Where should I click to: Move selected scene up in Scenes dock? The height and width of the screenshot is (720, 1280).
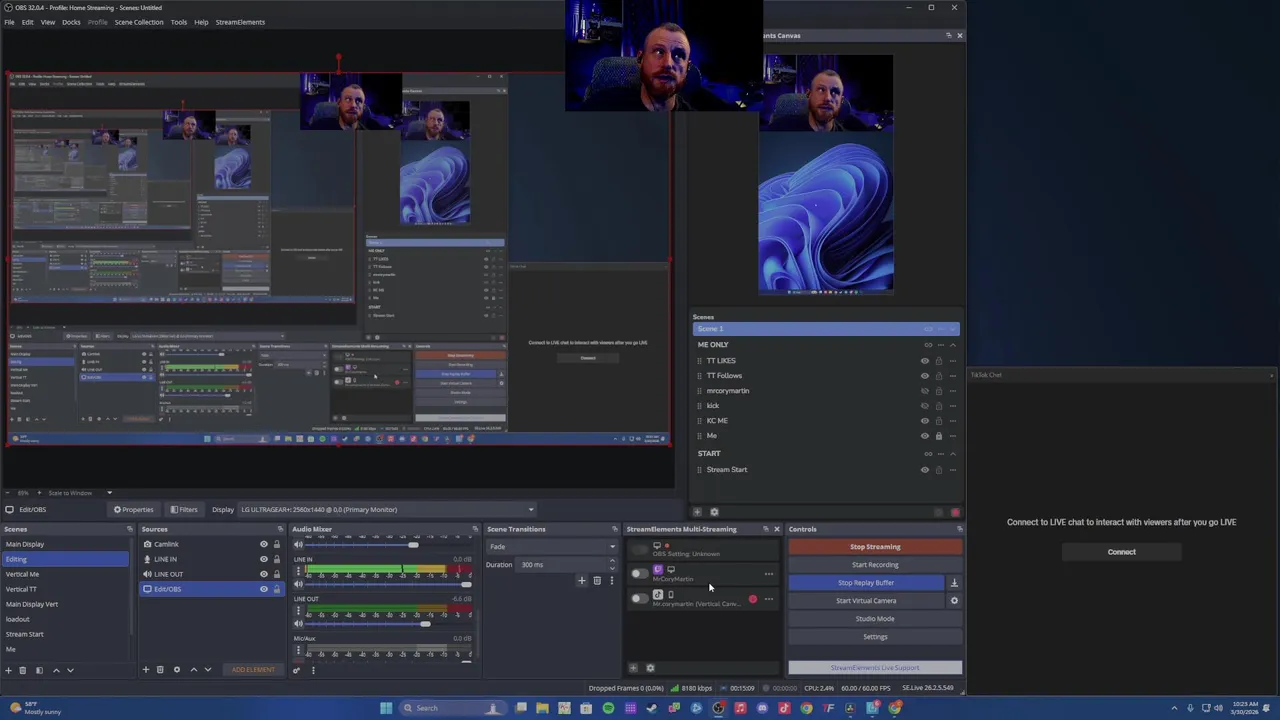(x=56, y=670)
